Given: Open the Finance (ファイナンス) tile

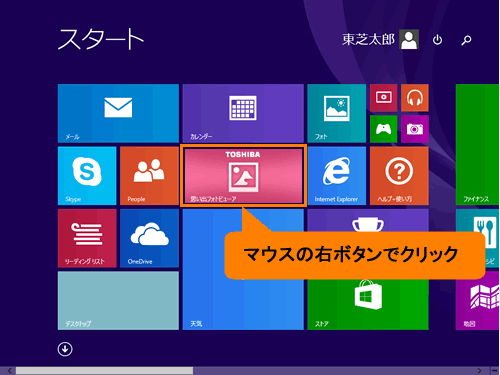Looking at the screenshot, I should click(477, 144).
